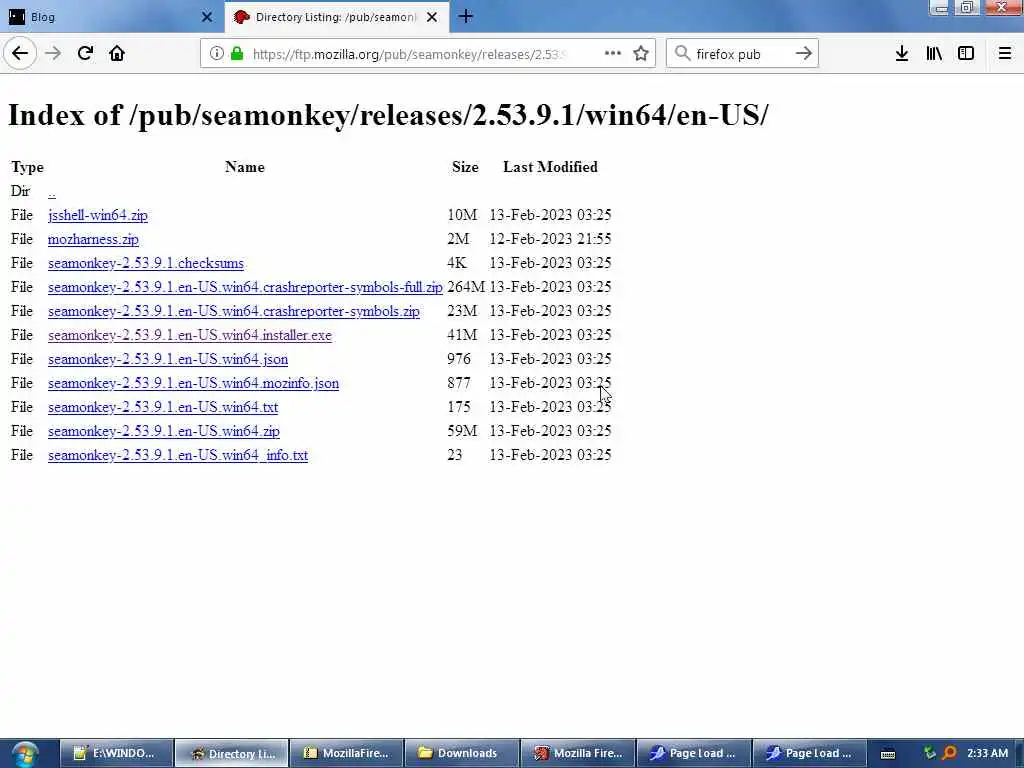Open the Windows Start menu
1024x768 pixels.
[25, 754]
